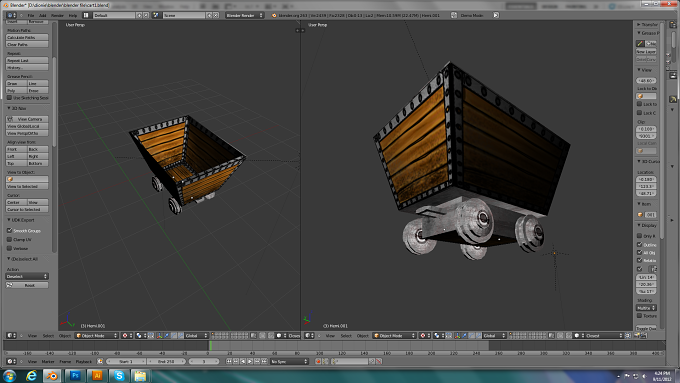The width and height of the screenshot is (680, 383).
Task: Delete the current screen layout with X
Action: coord(146,15)
